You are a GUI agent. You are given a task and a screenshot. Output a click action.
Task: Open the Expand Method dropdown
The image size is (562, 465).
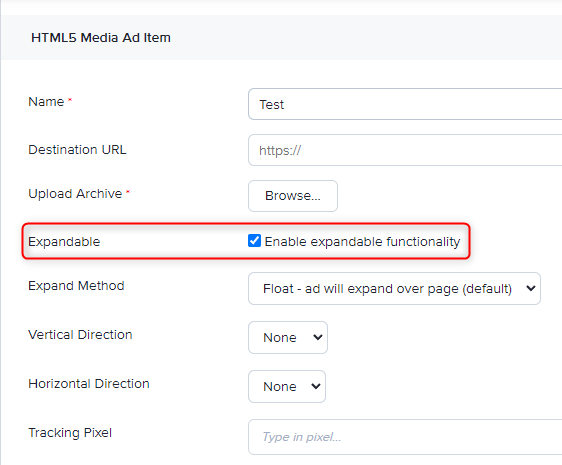[394, 289]
